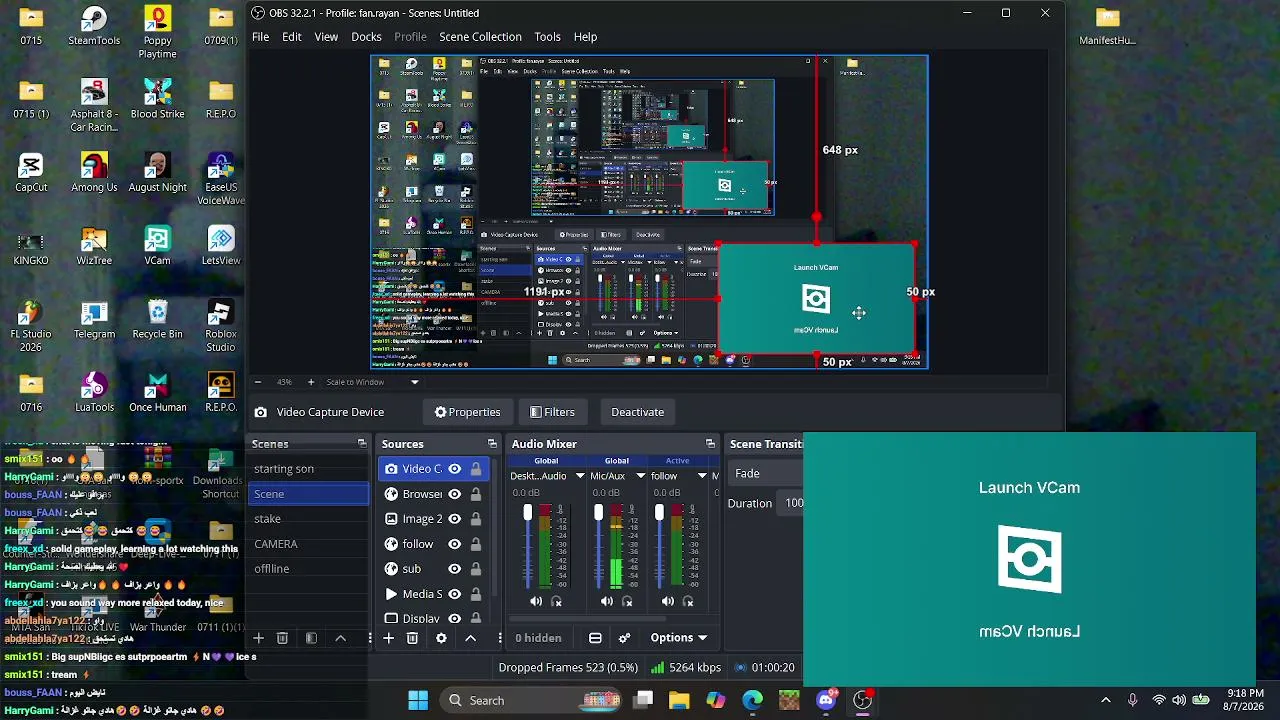The image size is (1280, 720).
Task: Toggle visibility of the follow source
Action: [x=454, y=544]
